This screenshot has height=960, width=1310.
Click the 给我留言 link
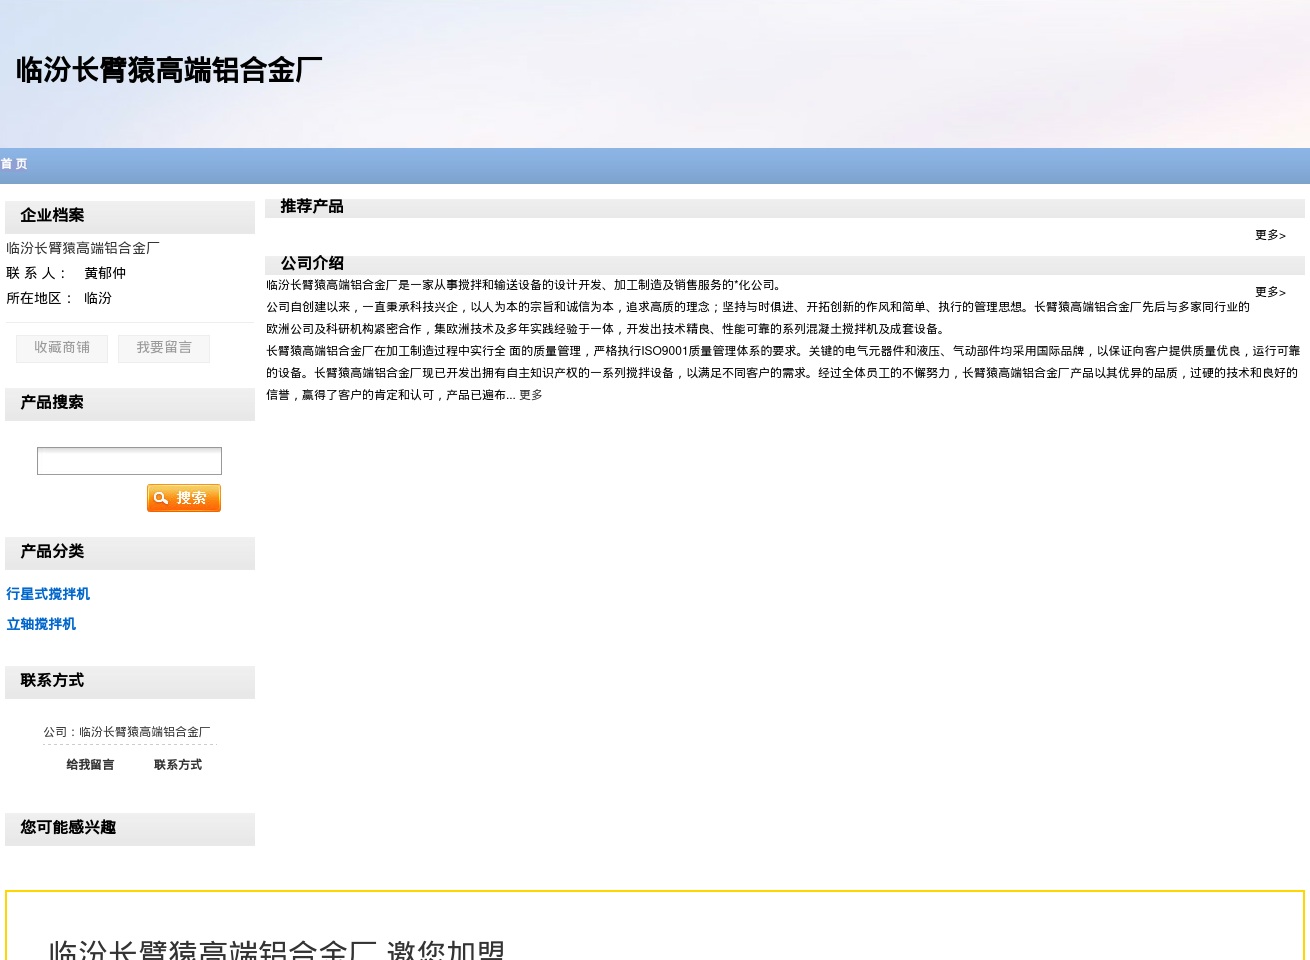(x=90, y=765)
